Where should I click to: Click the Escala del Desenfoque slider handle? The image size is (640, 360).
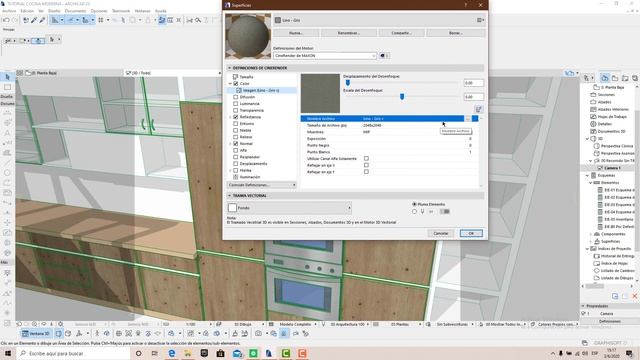(402, 97)
